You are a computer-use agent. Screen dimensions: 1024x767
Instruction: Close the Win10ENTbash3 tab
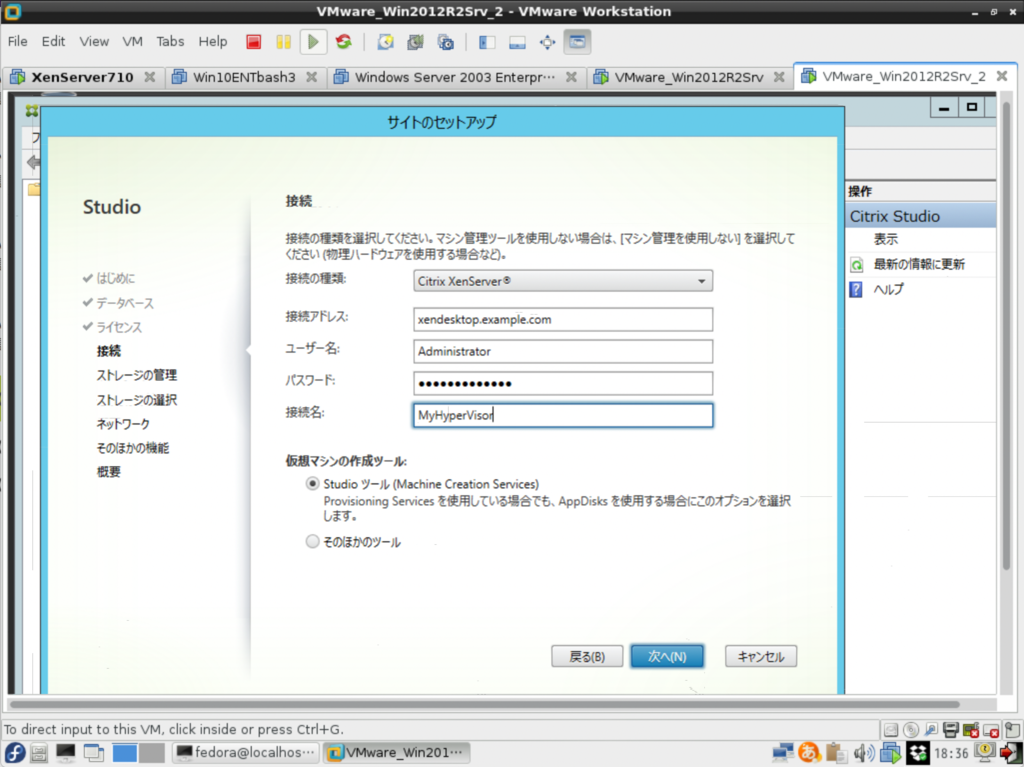(x=312, y=77)
